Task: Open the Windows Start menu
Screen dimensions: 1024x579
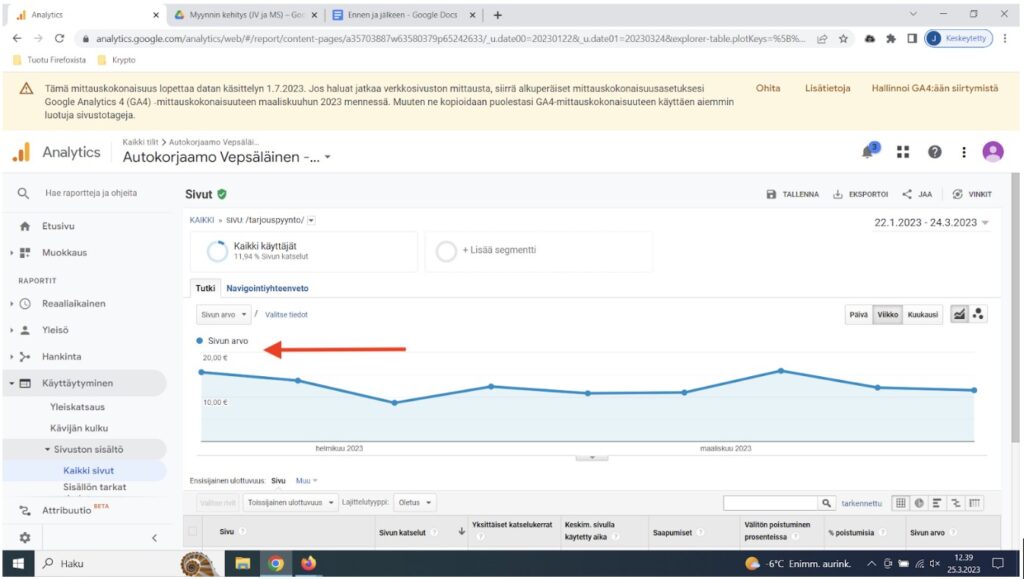Action: point(18,563)
